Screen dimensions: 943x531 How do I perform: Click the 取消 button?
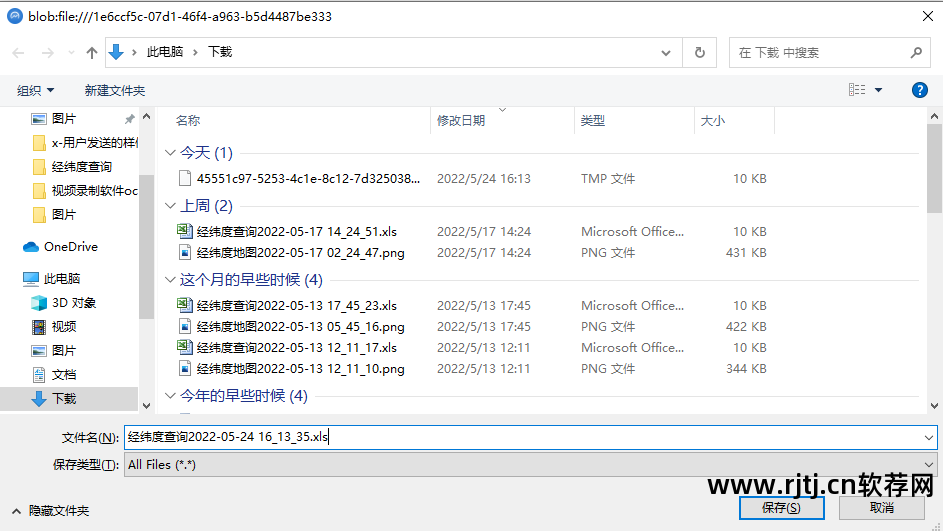(x=882, y=508)
